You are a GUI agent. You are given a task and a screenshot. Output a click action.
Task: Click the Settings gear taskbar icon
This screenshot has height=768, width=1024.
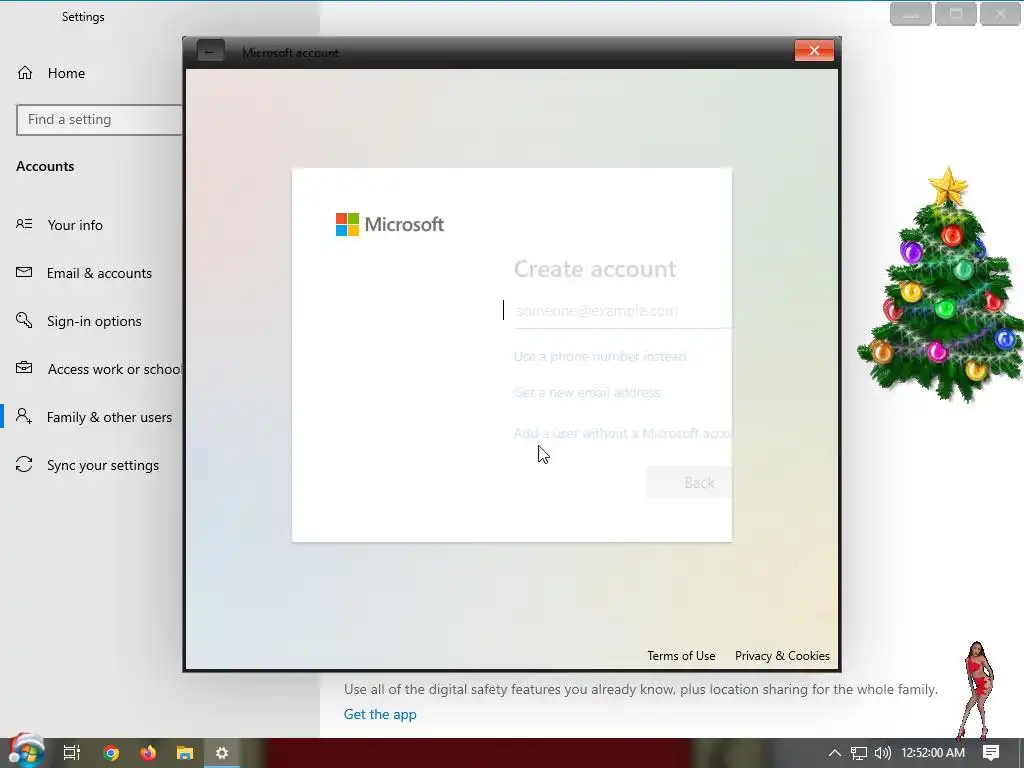pos(222,753)
